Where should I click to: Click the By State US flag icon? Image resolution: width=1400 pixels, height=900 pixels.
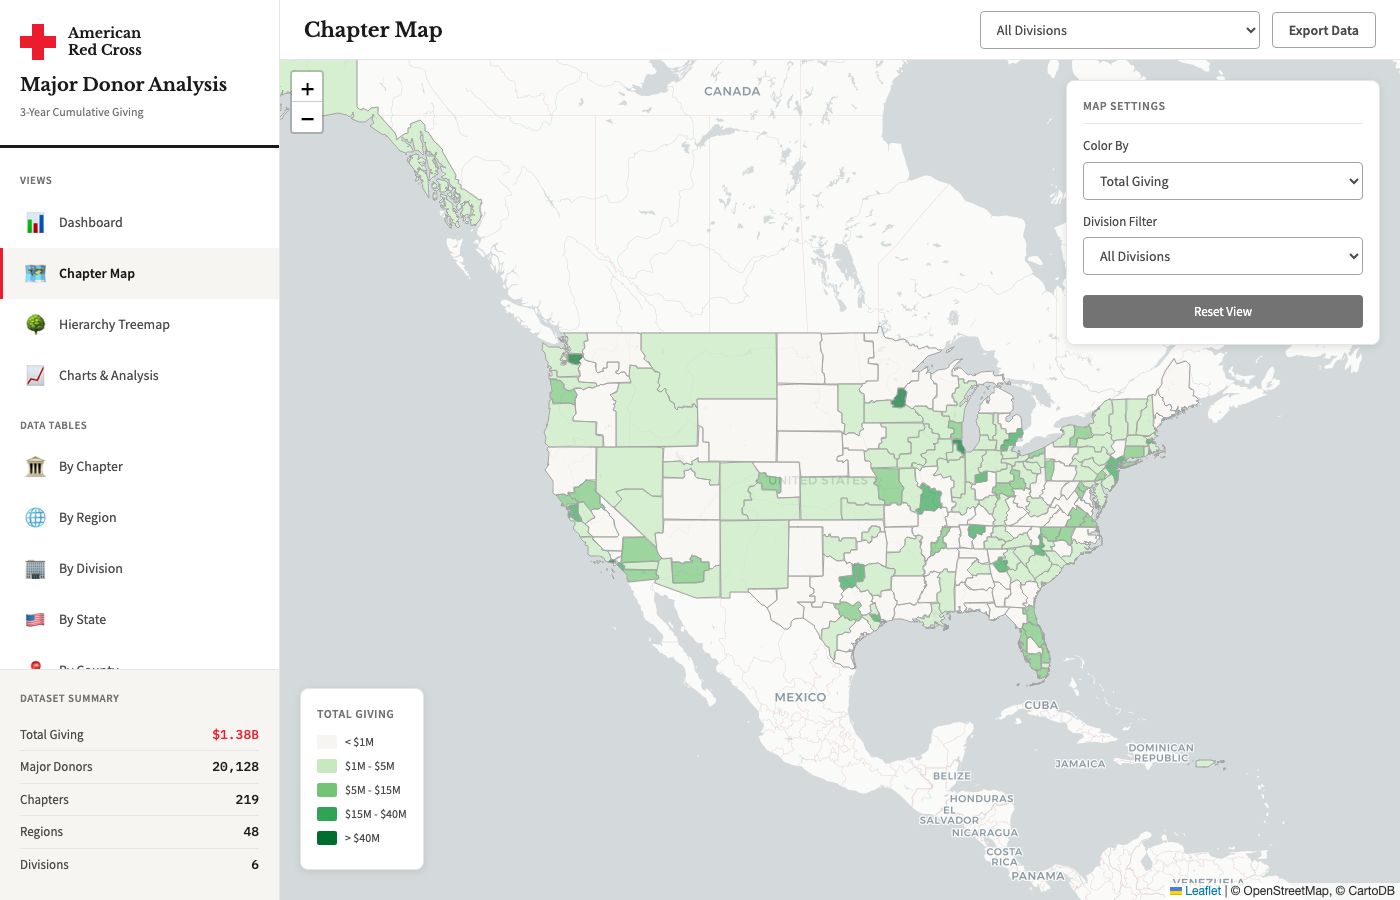pyautogui.click(x=36, y=620)
